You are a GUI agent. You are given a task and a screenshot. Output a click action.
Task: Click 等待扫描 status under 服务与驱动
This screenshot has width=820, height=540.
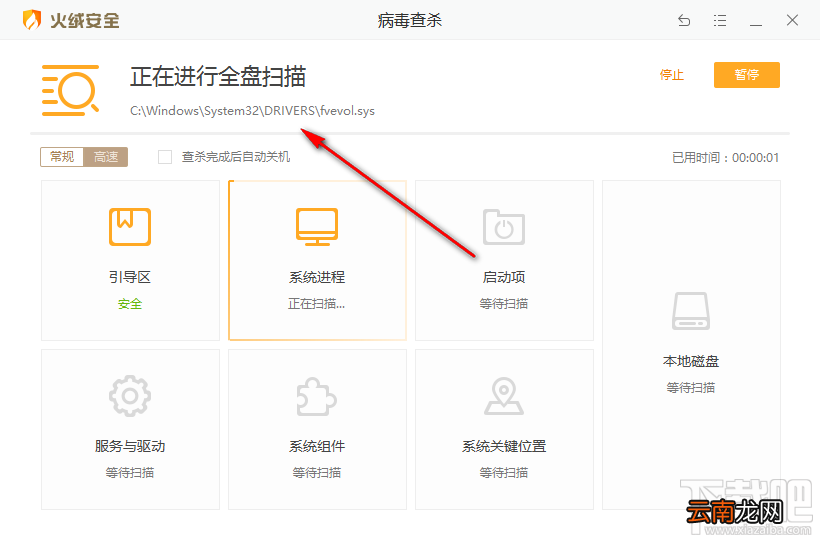130,473
